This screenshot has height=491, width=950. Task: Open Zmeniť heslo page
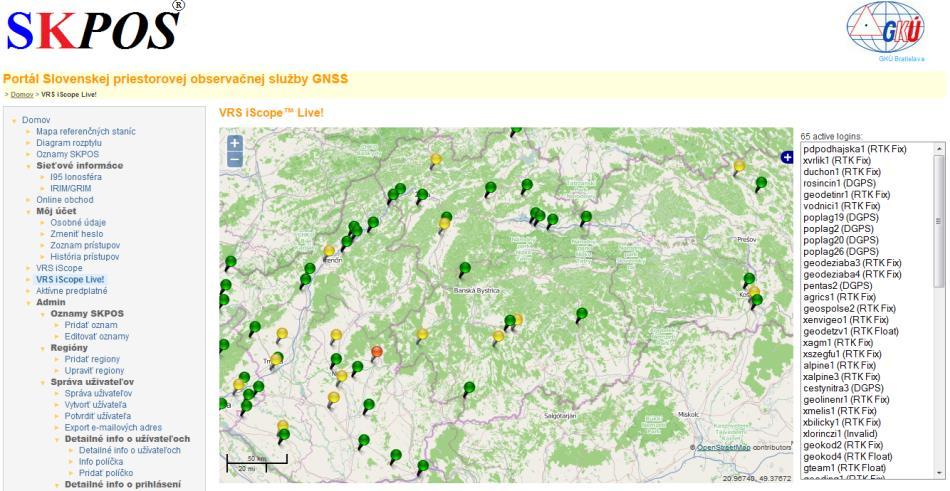(77, 234)
